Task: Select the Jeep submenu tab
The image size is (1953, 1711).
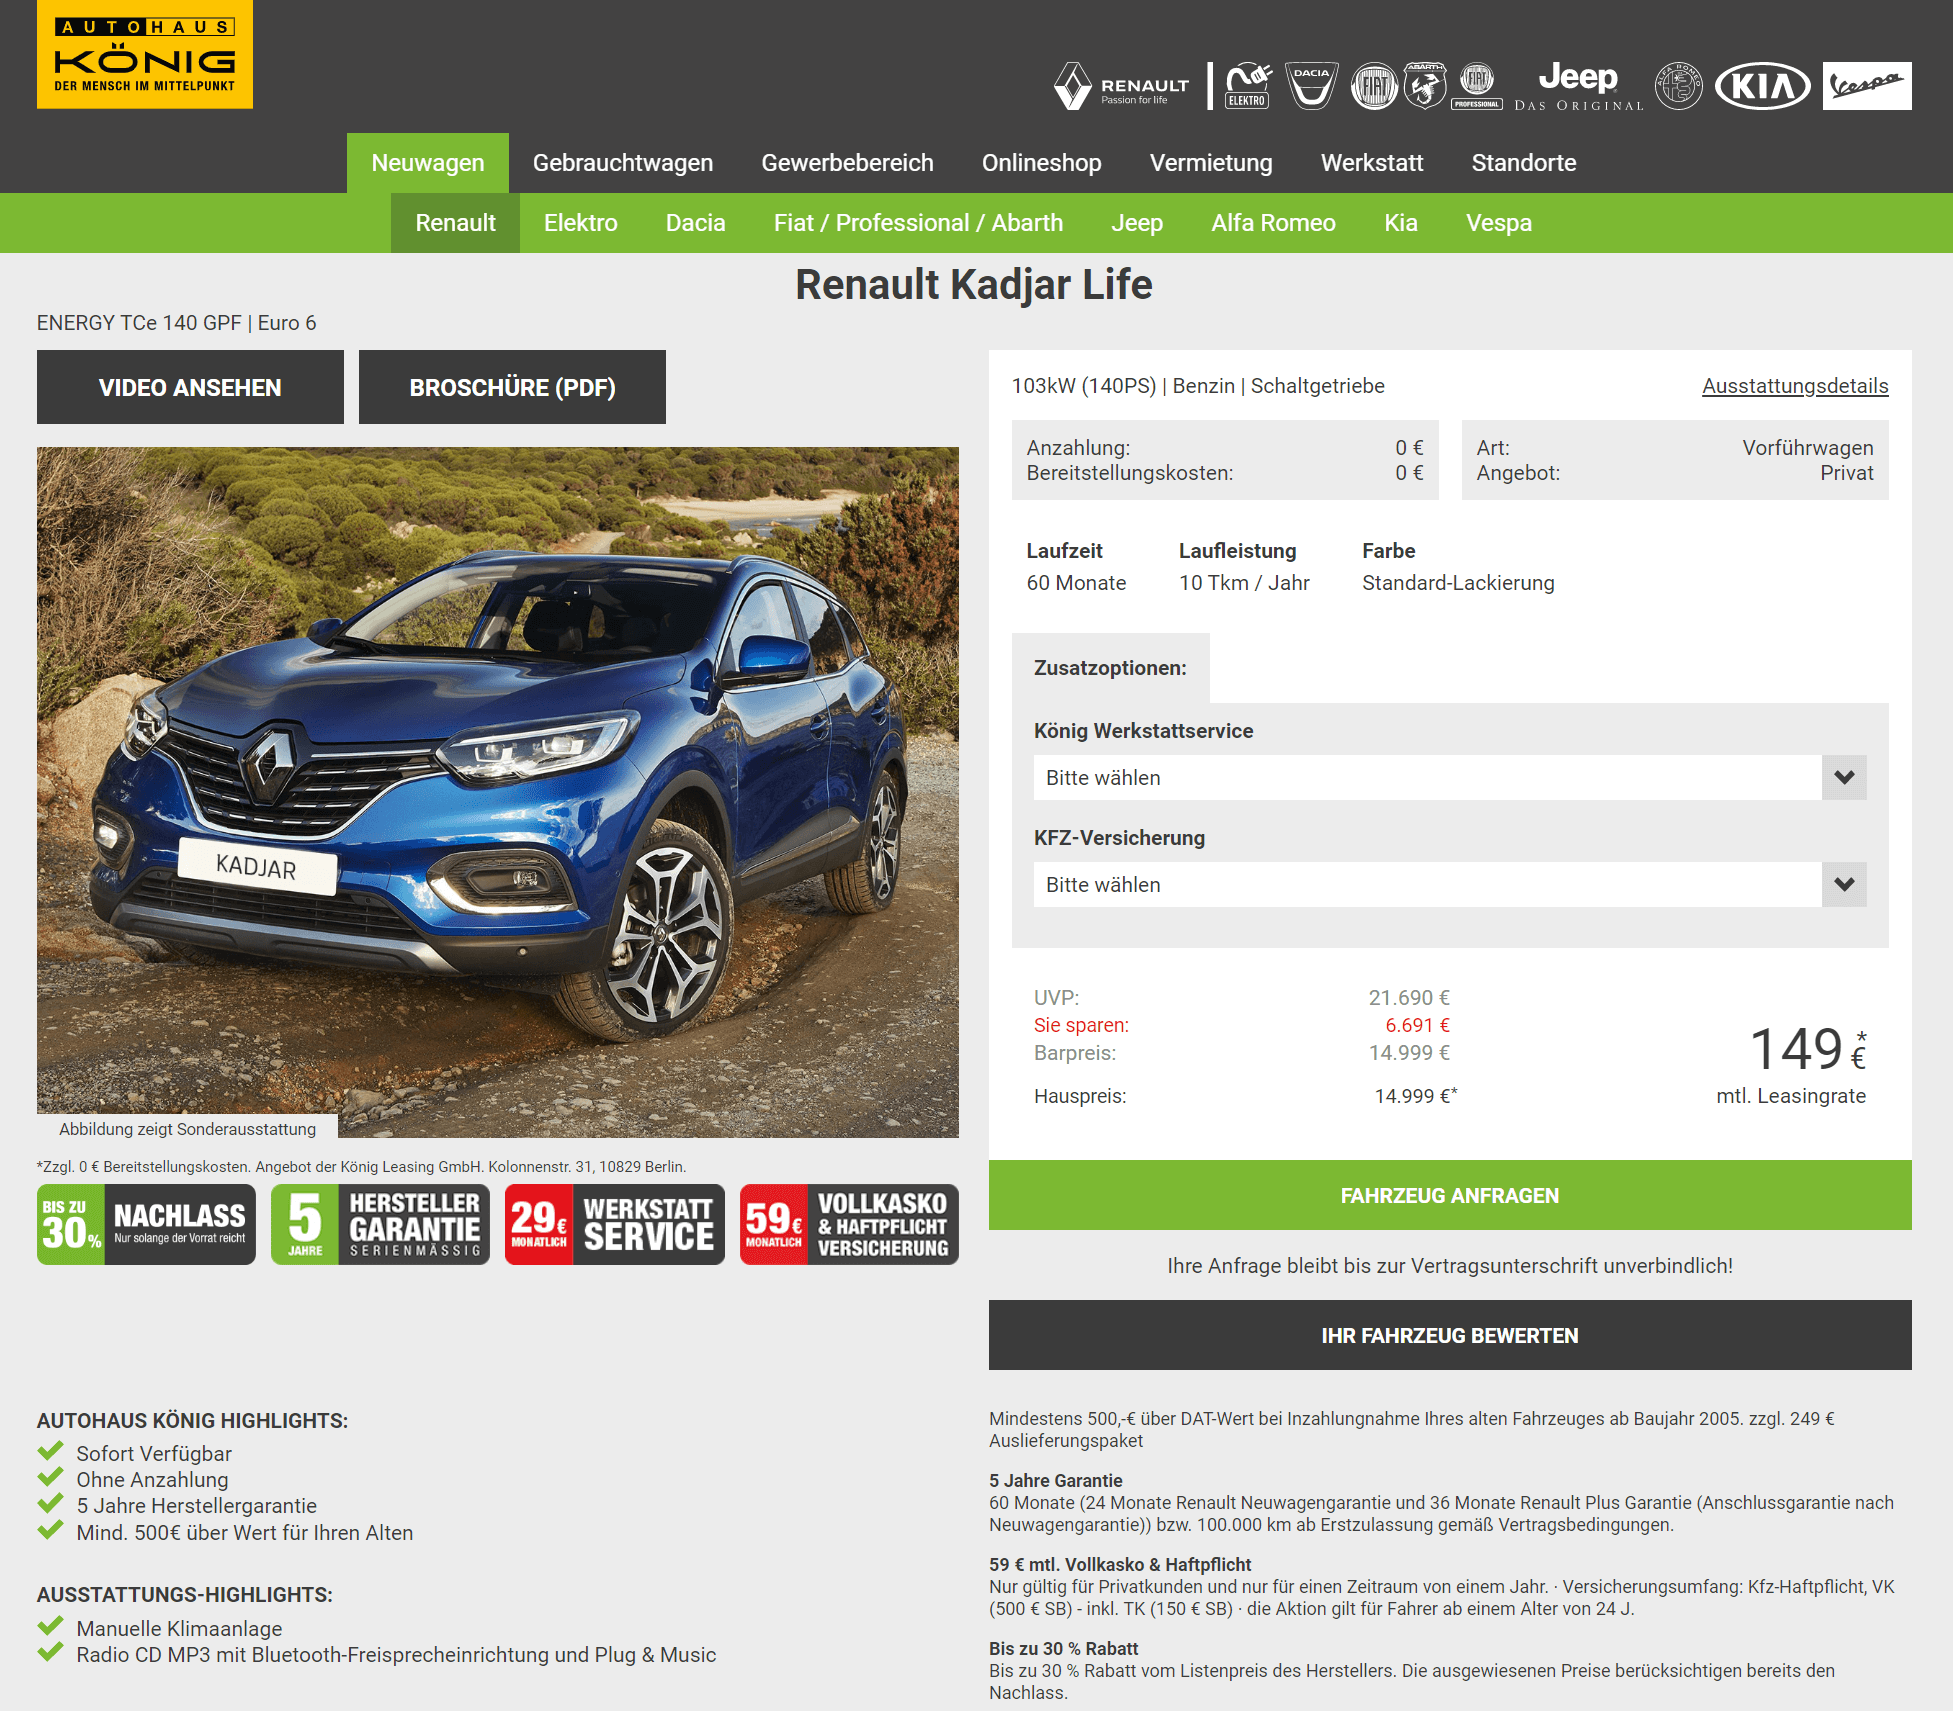Action: [x=1137, y=223]
